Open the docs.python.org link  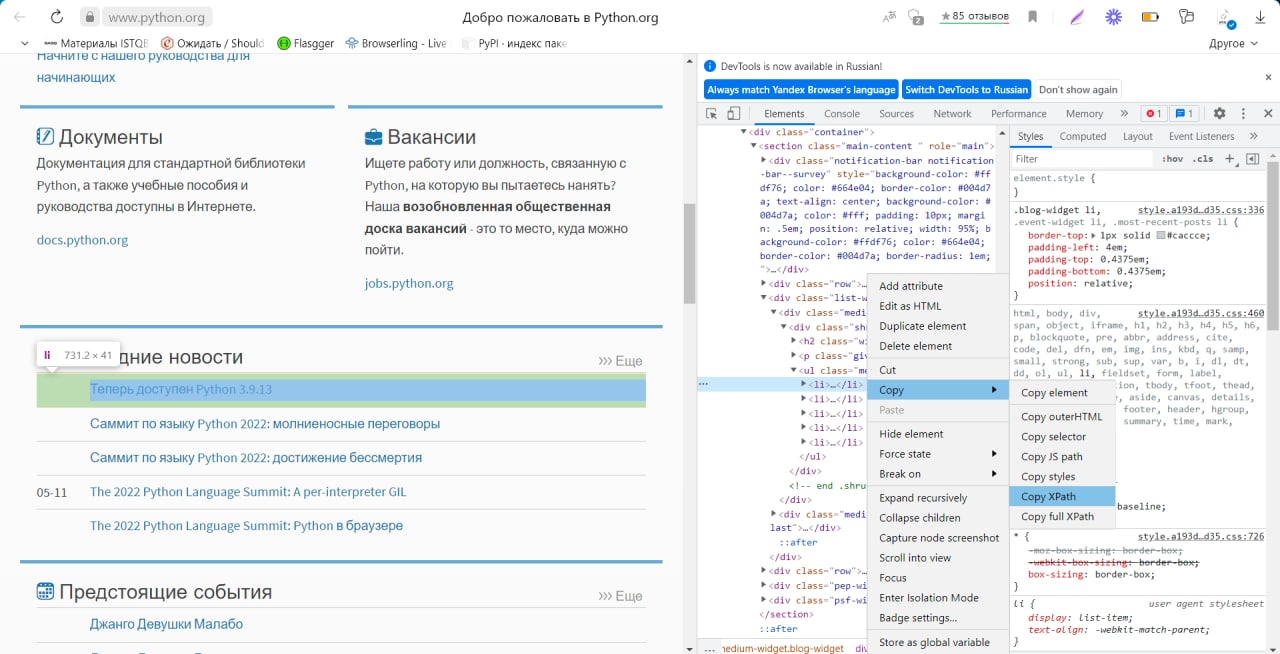coord(82,240)
